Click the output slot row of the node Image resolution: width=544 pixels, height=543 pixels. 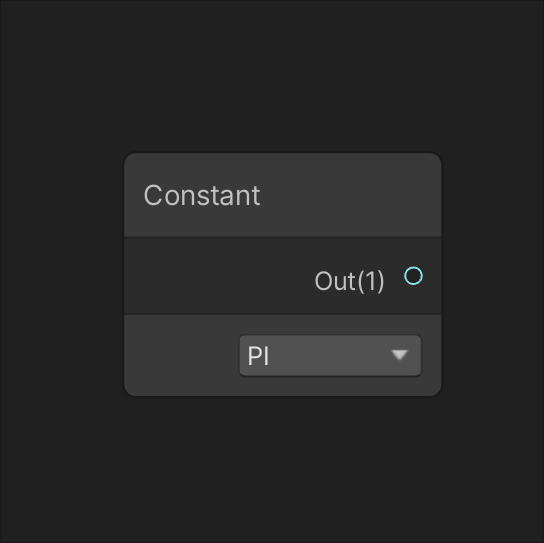coord(283,277)
